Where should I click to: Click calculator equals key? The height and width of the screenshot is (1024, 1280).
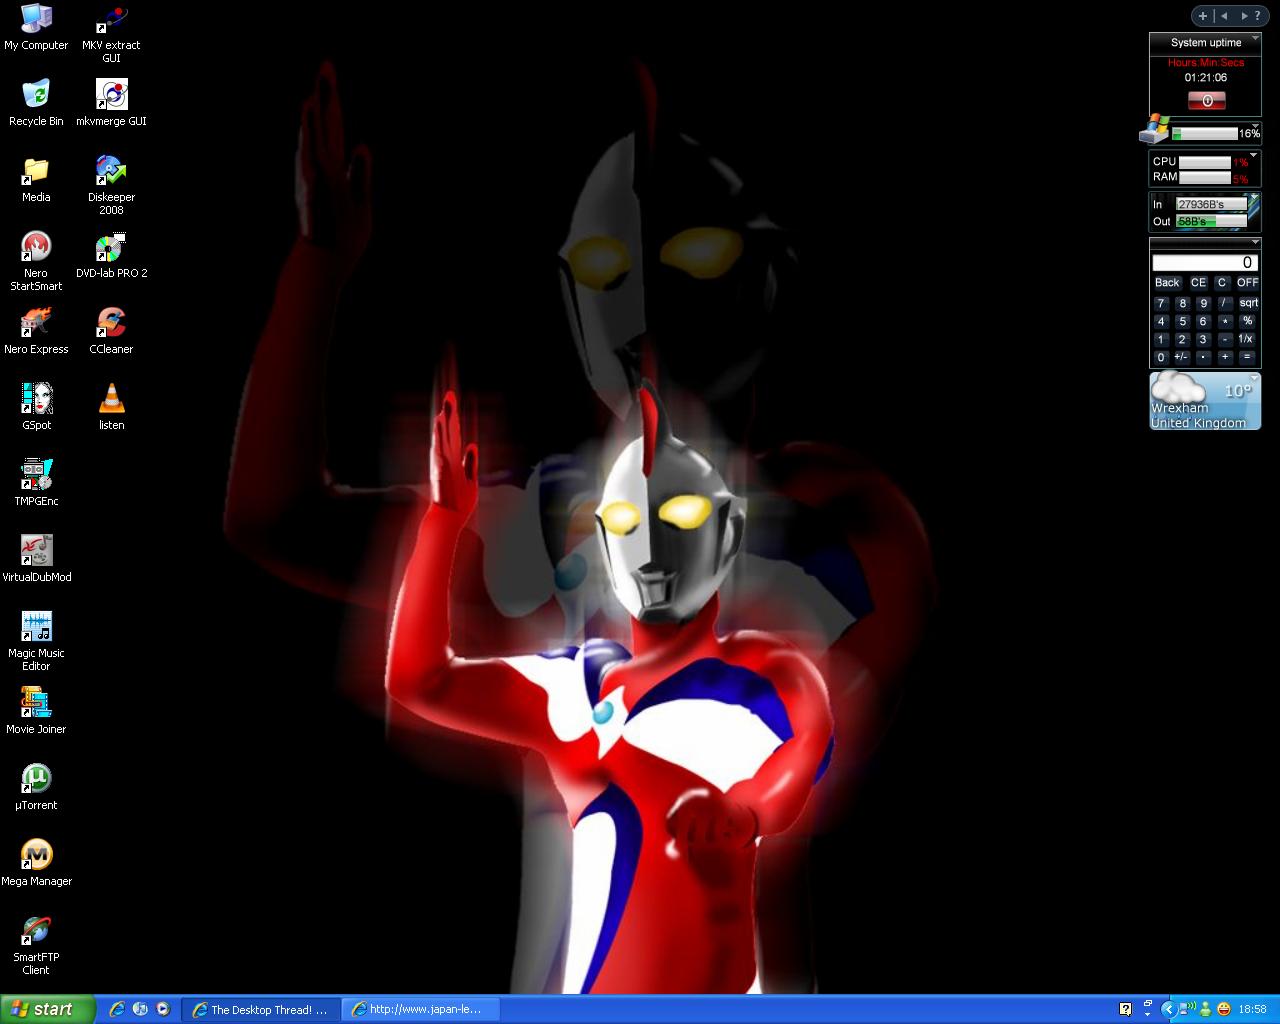click(x=1247, y=357)
